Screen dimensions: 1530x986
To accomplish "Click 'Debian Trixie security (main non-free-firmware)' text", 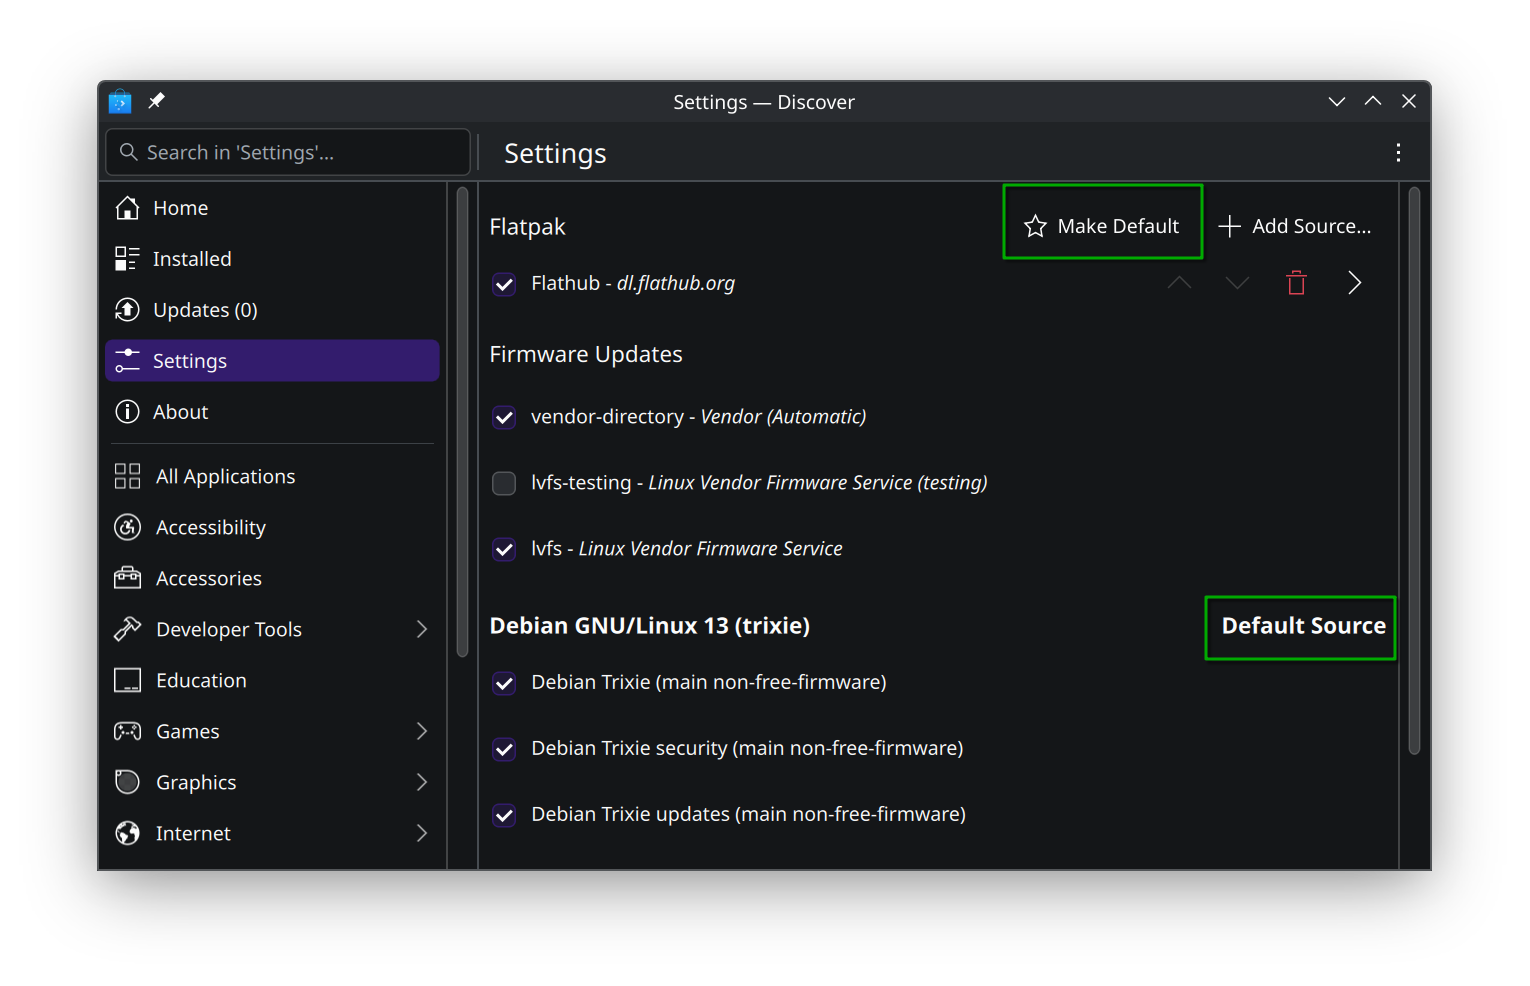I will click(747, 748).
